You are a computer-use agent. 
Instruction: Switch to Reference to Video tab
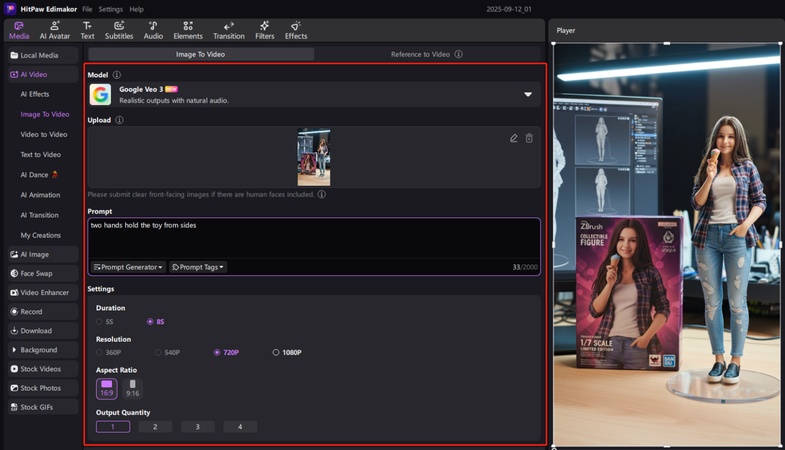click(x=427, y=54)
